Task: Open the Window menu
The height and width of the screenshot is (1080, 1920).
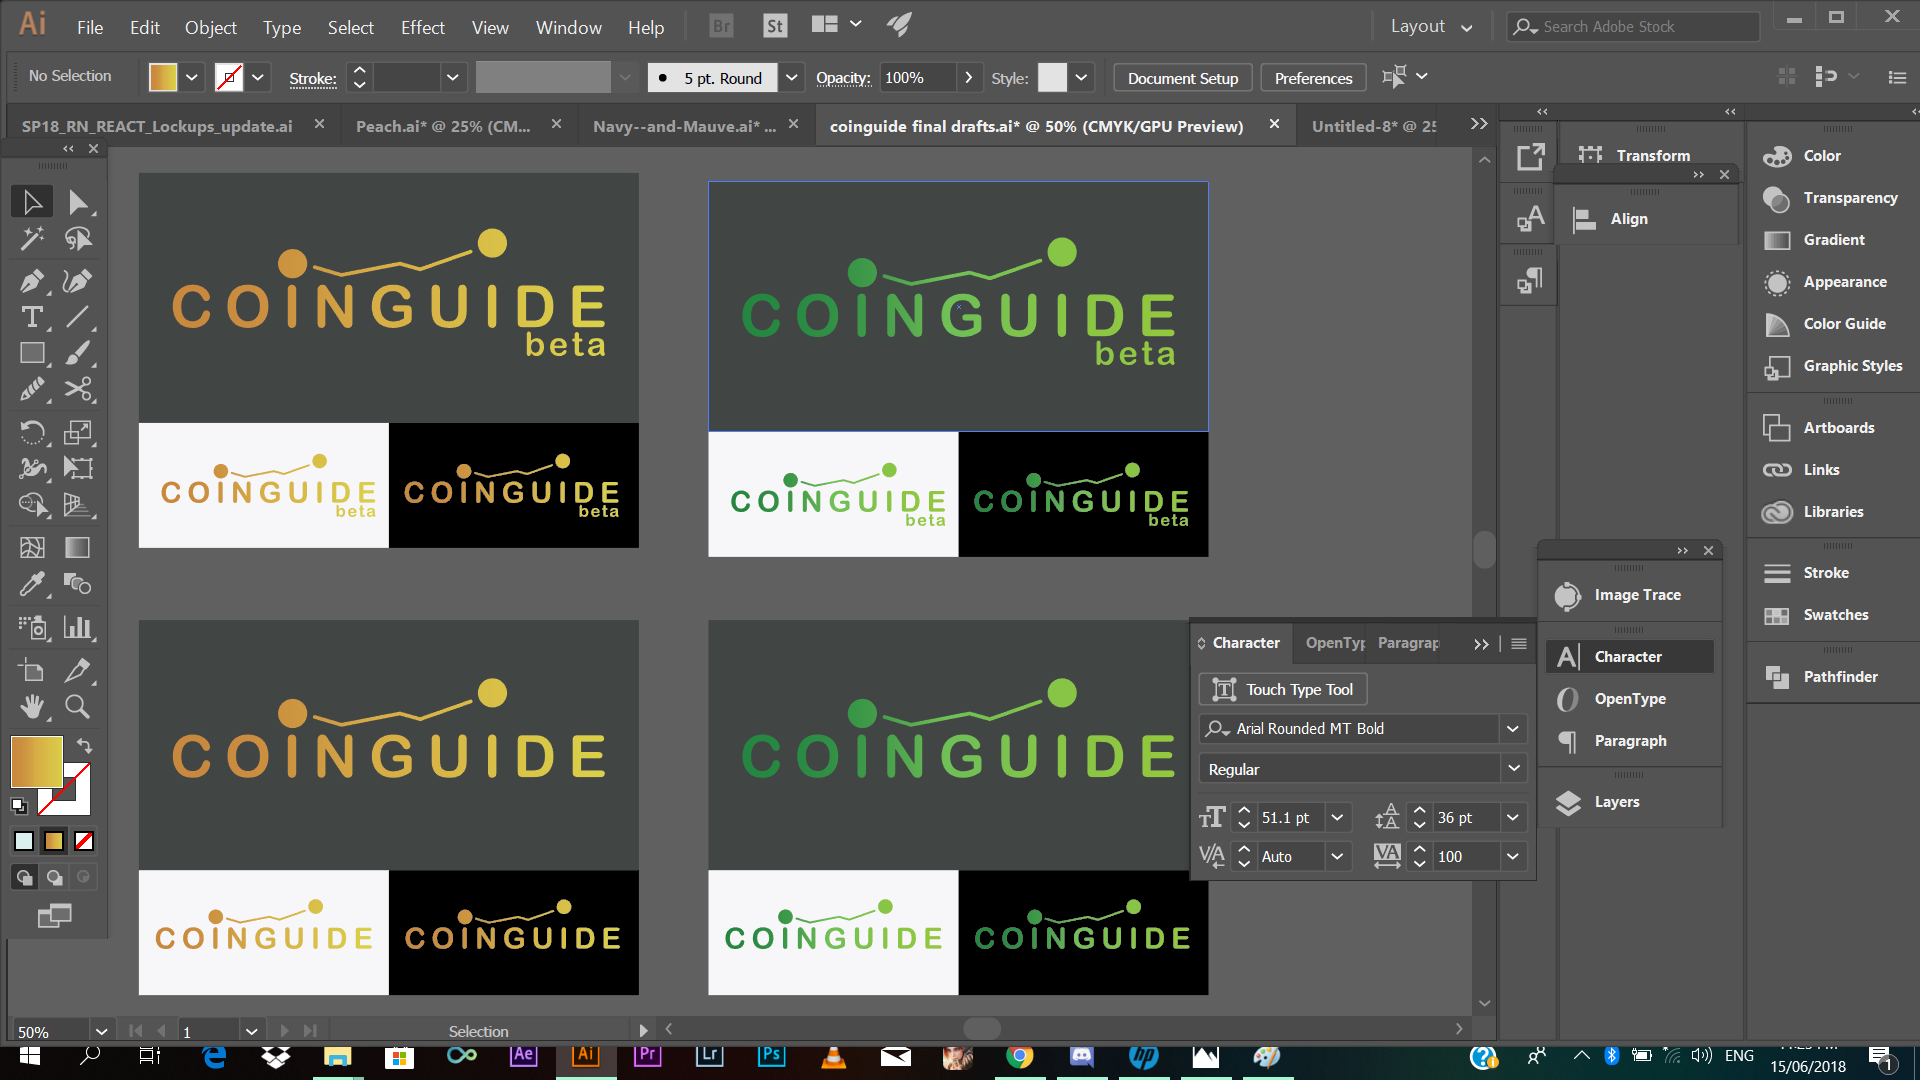Action: click(568, 28)
